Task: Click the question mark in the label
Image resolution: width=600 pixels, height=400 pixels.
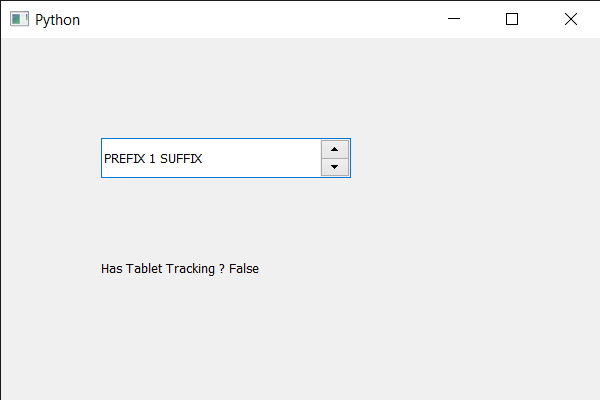Action: click(221, 268)
